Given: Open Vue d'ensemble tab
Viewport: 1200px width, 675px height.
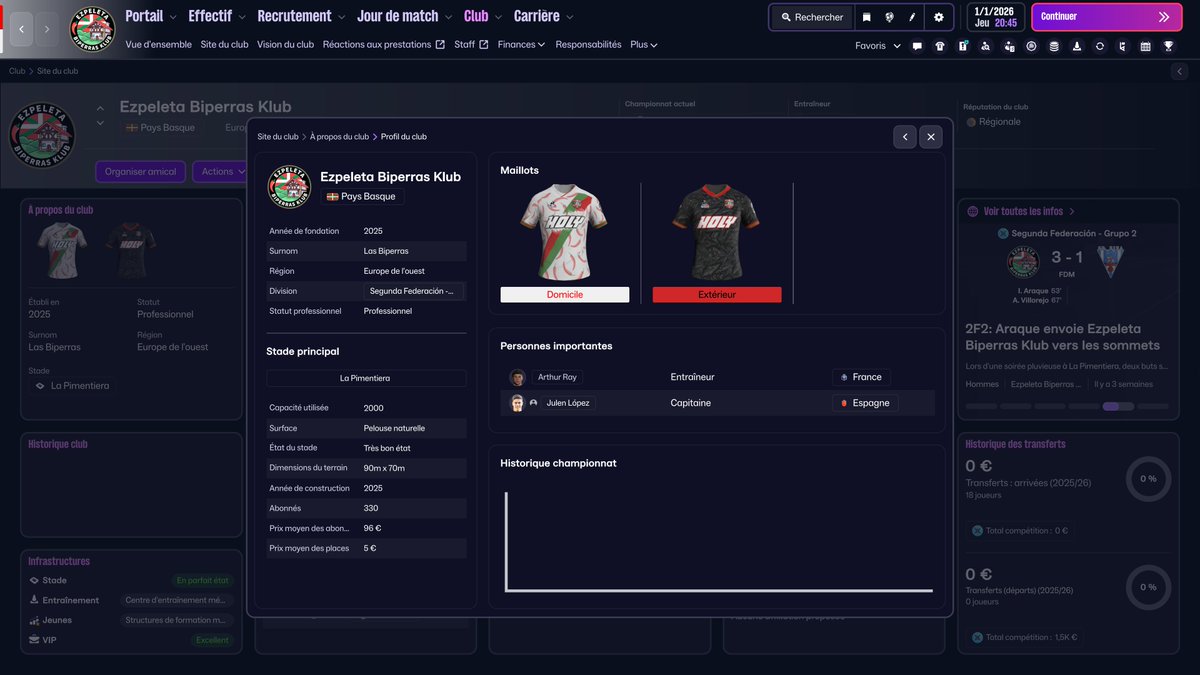Looking at the screenshot, I should click(159, 45).
